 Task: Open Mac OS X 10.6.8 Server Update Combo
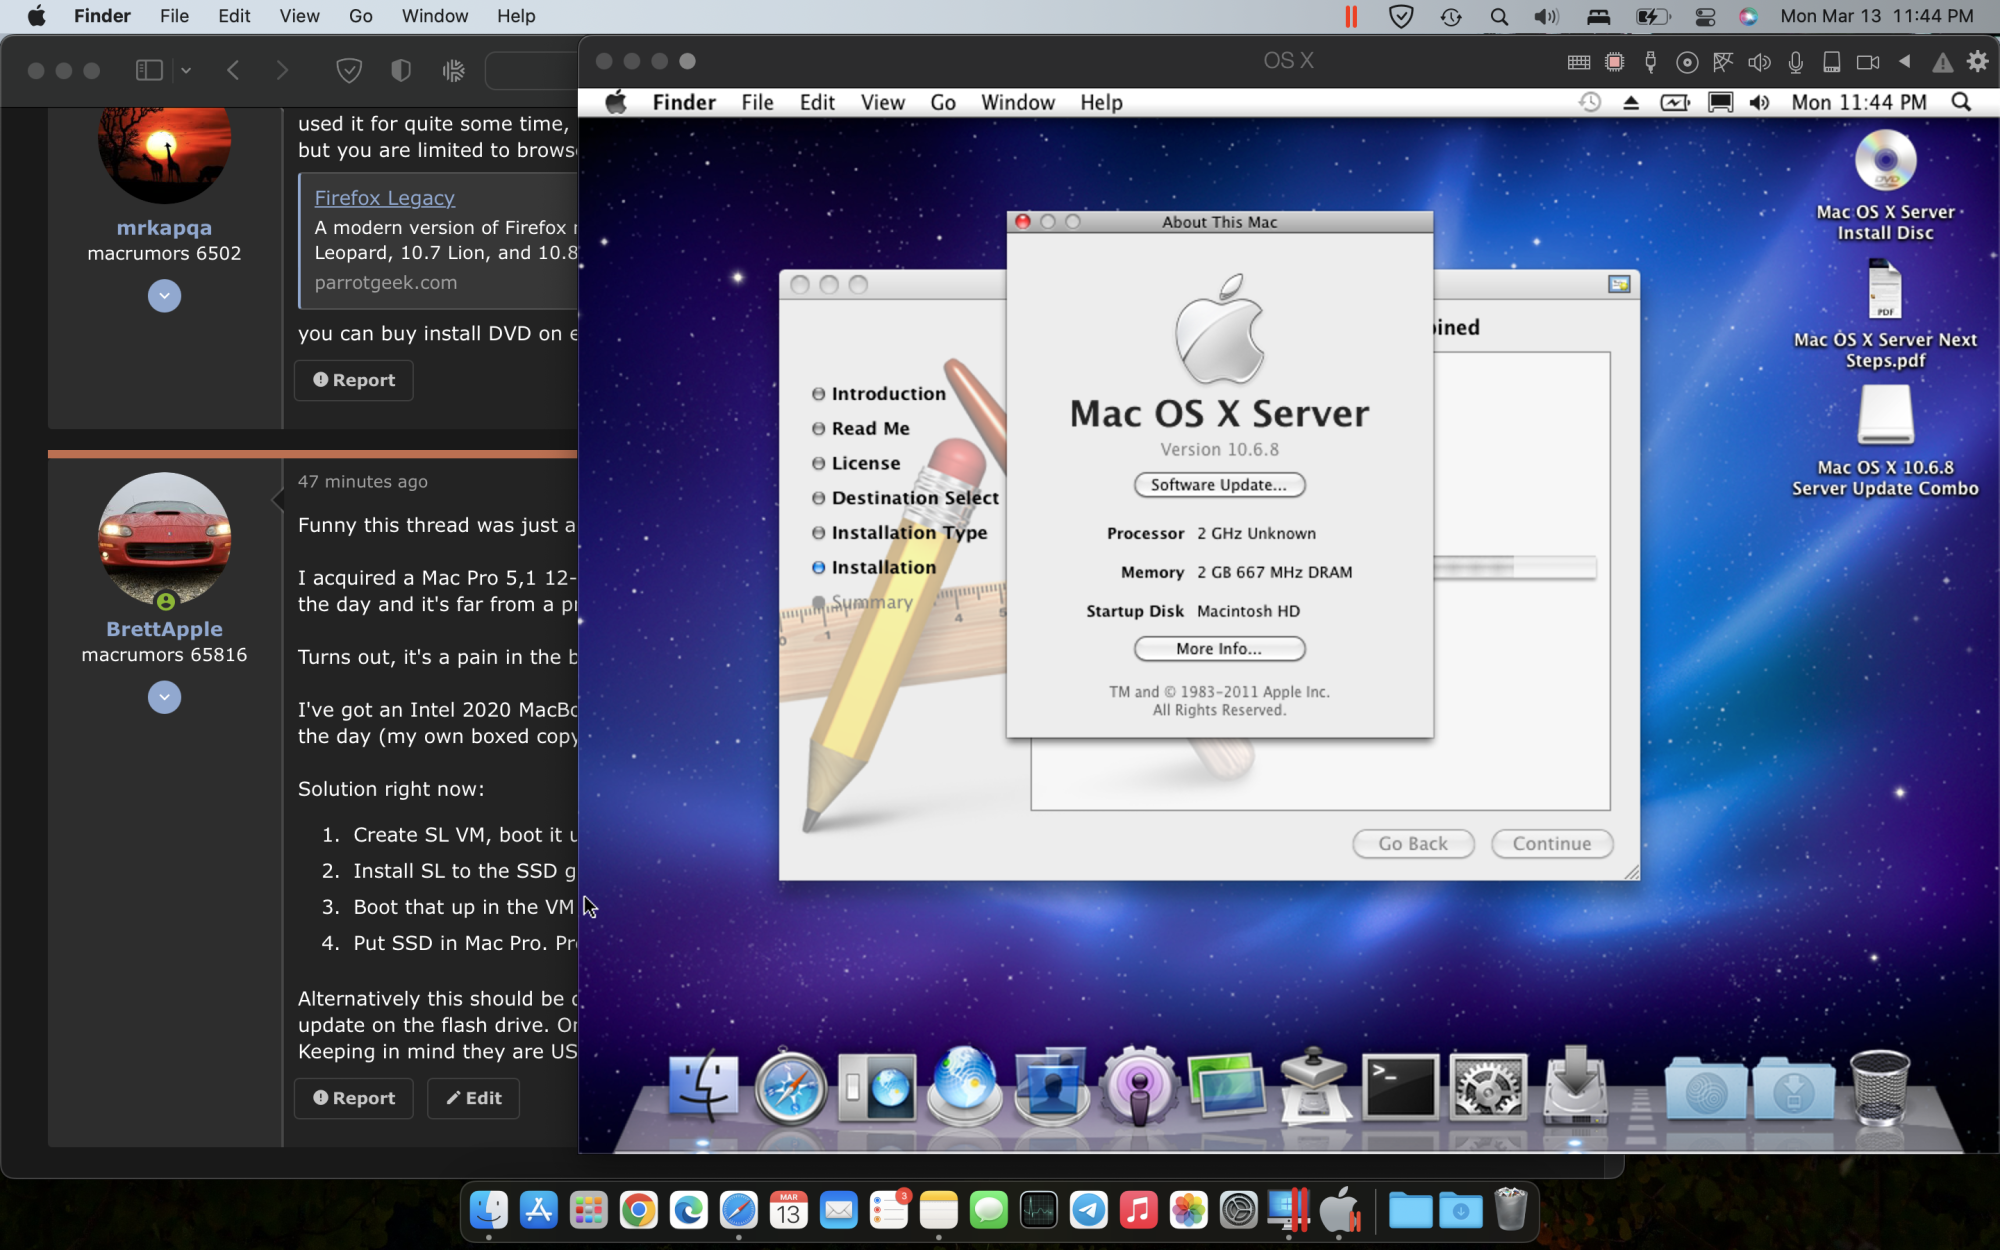click(1885, 415)
